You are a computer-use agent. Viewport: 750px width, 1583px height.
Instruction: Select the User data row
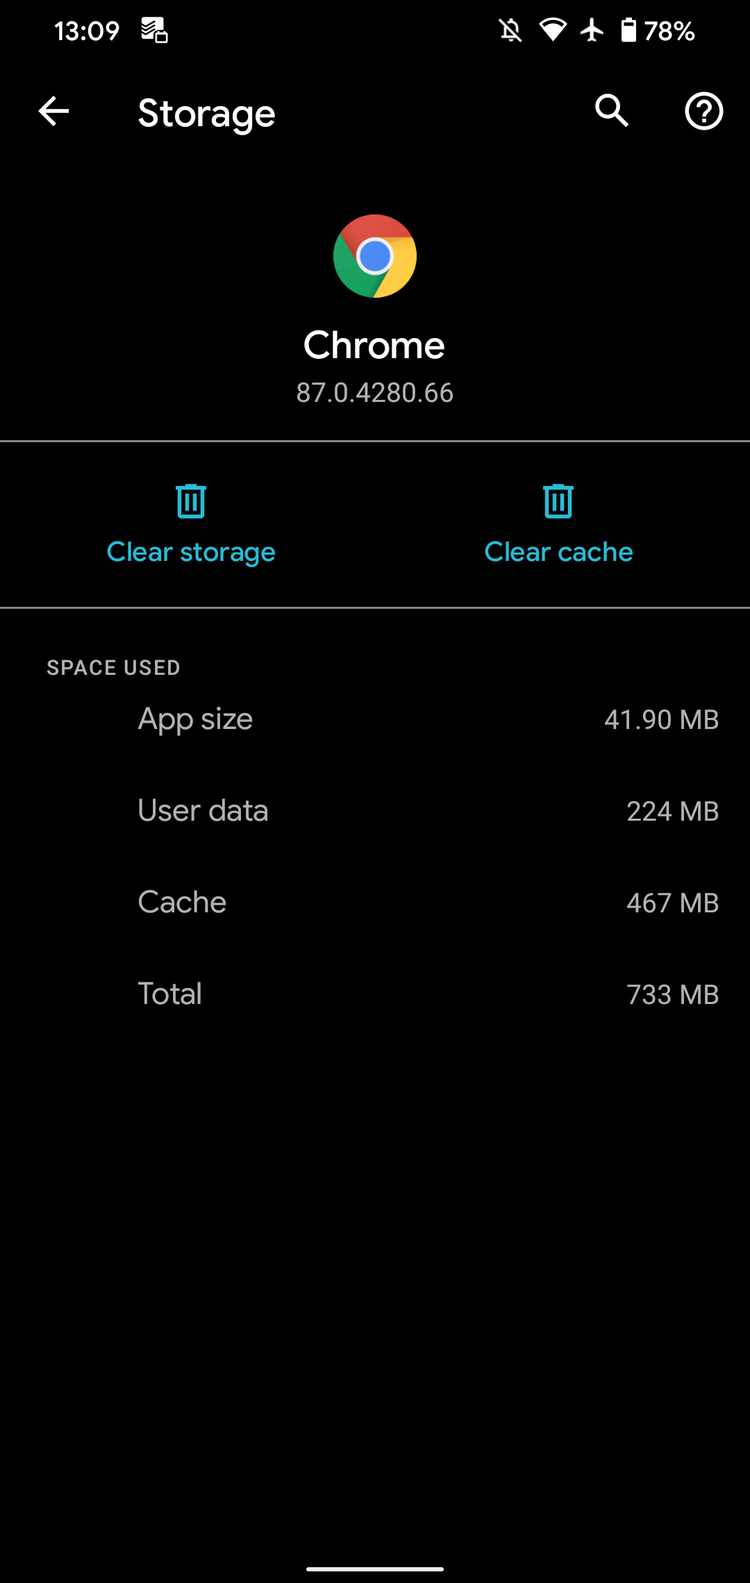[x=374, y=810]
